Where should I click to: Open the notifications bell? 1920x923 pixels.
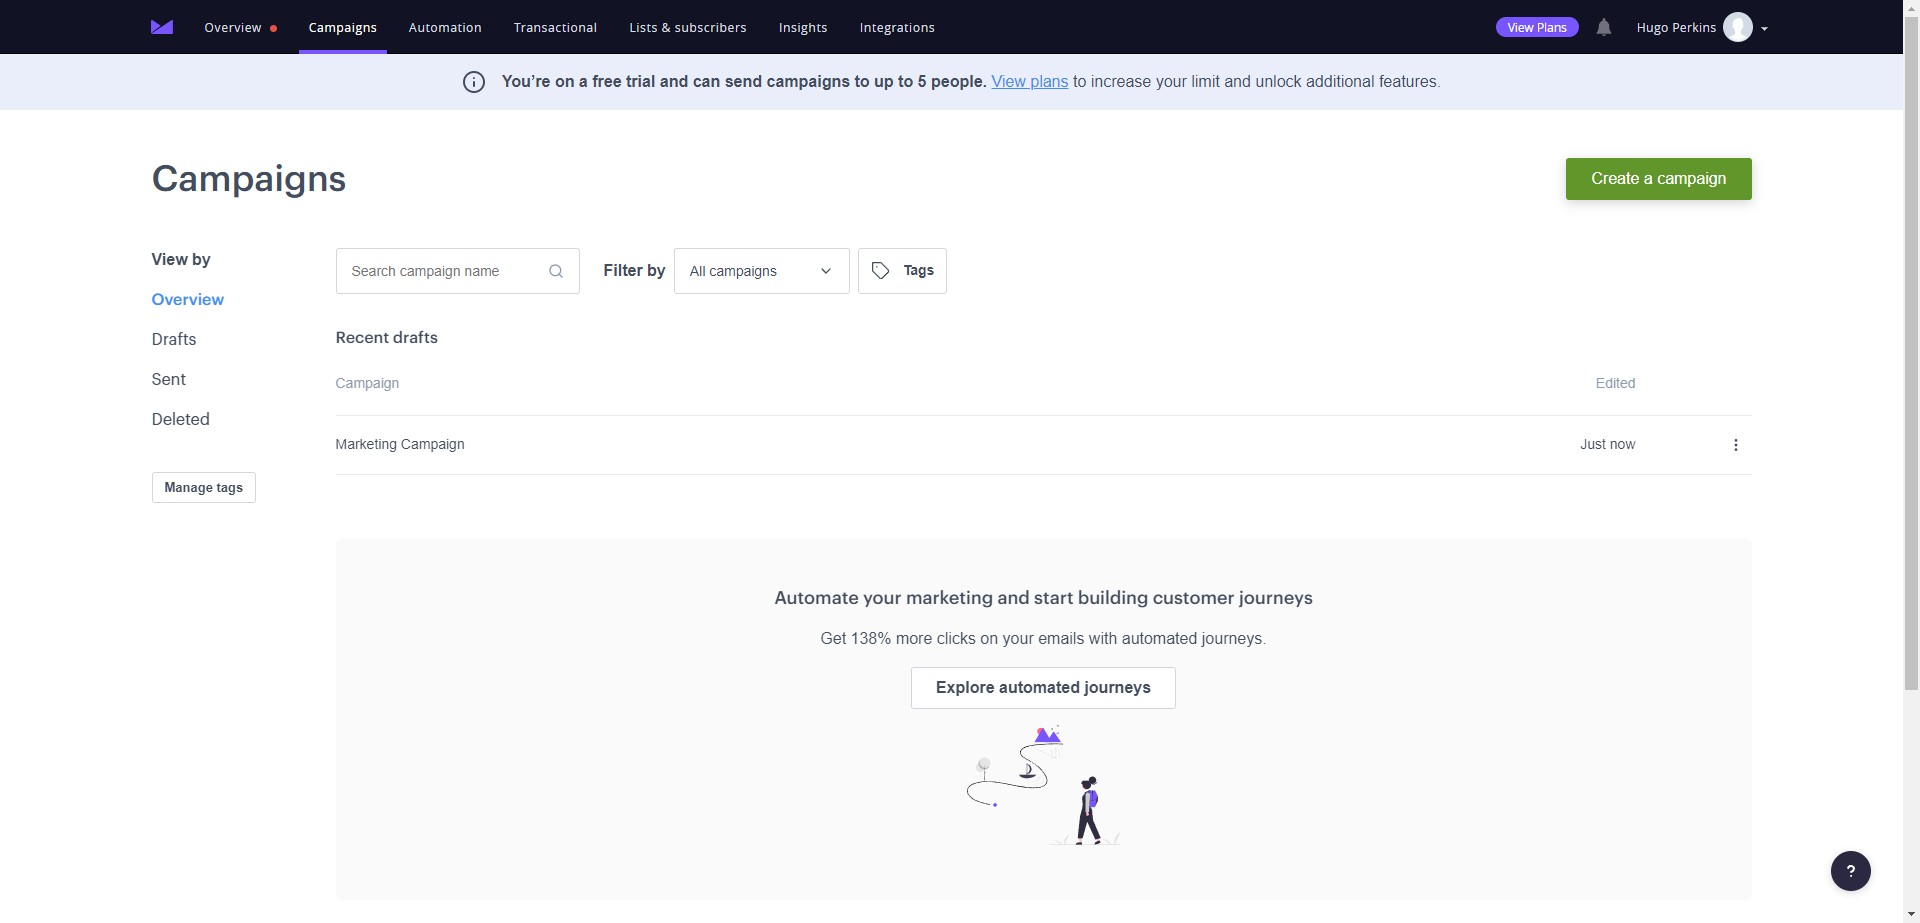pyautogui.click(x=1604, y=27)
